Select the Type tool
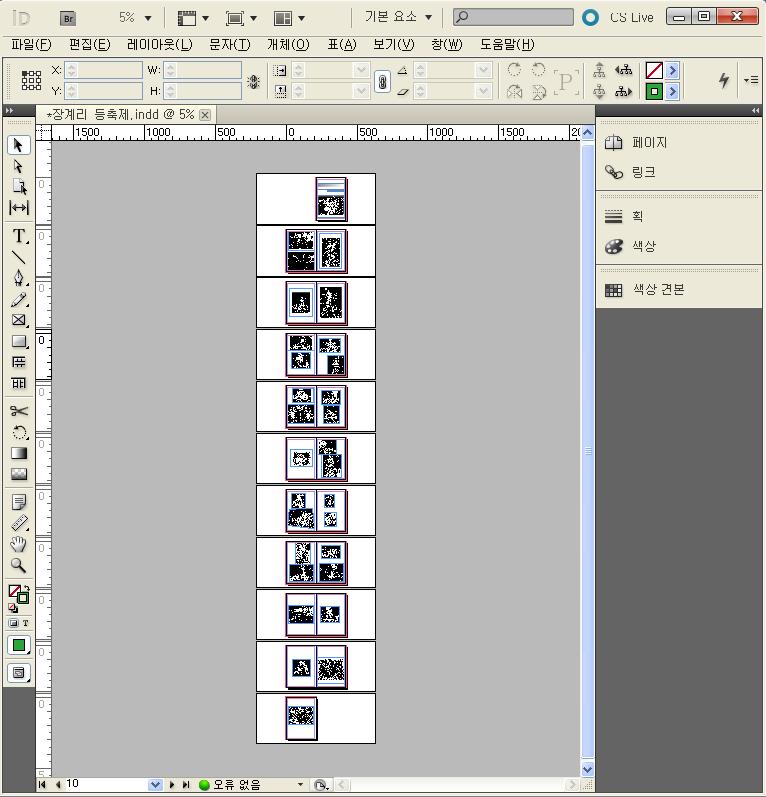The width and height of the screenshot is (766, 797). (18, 236)
